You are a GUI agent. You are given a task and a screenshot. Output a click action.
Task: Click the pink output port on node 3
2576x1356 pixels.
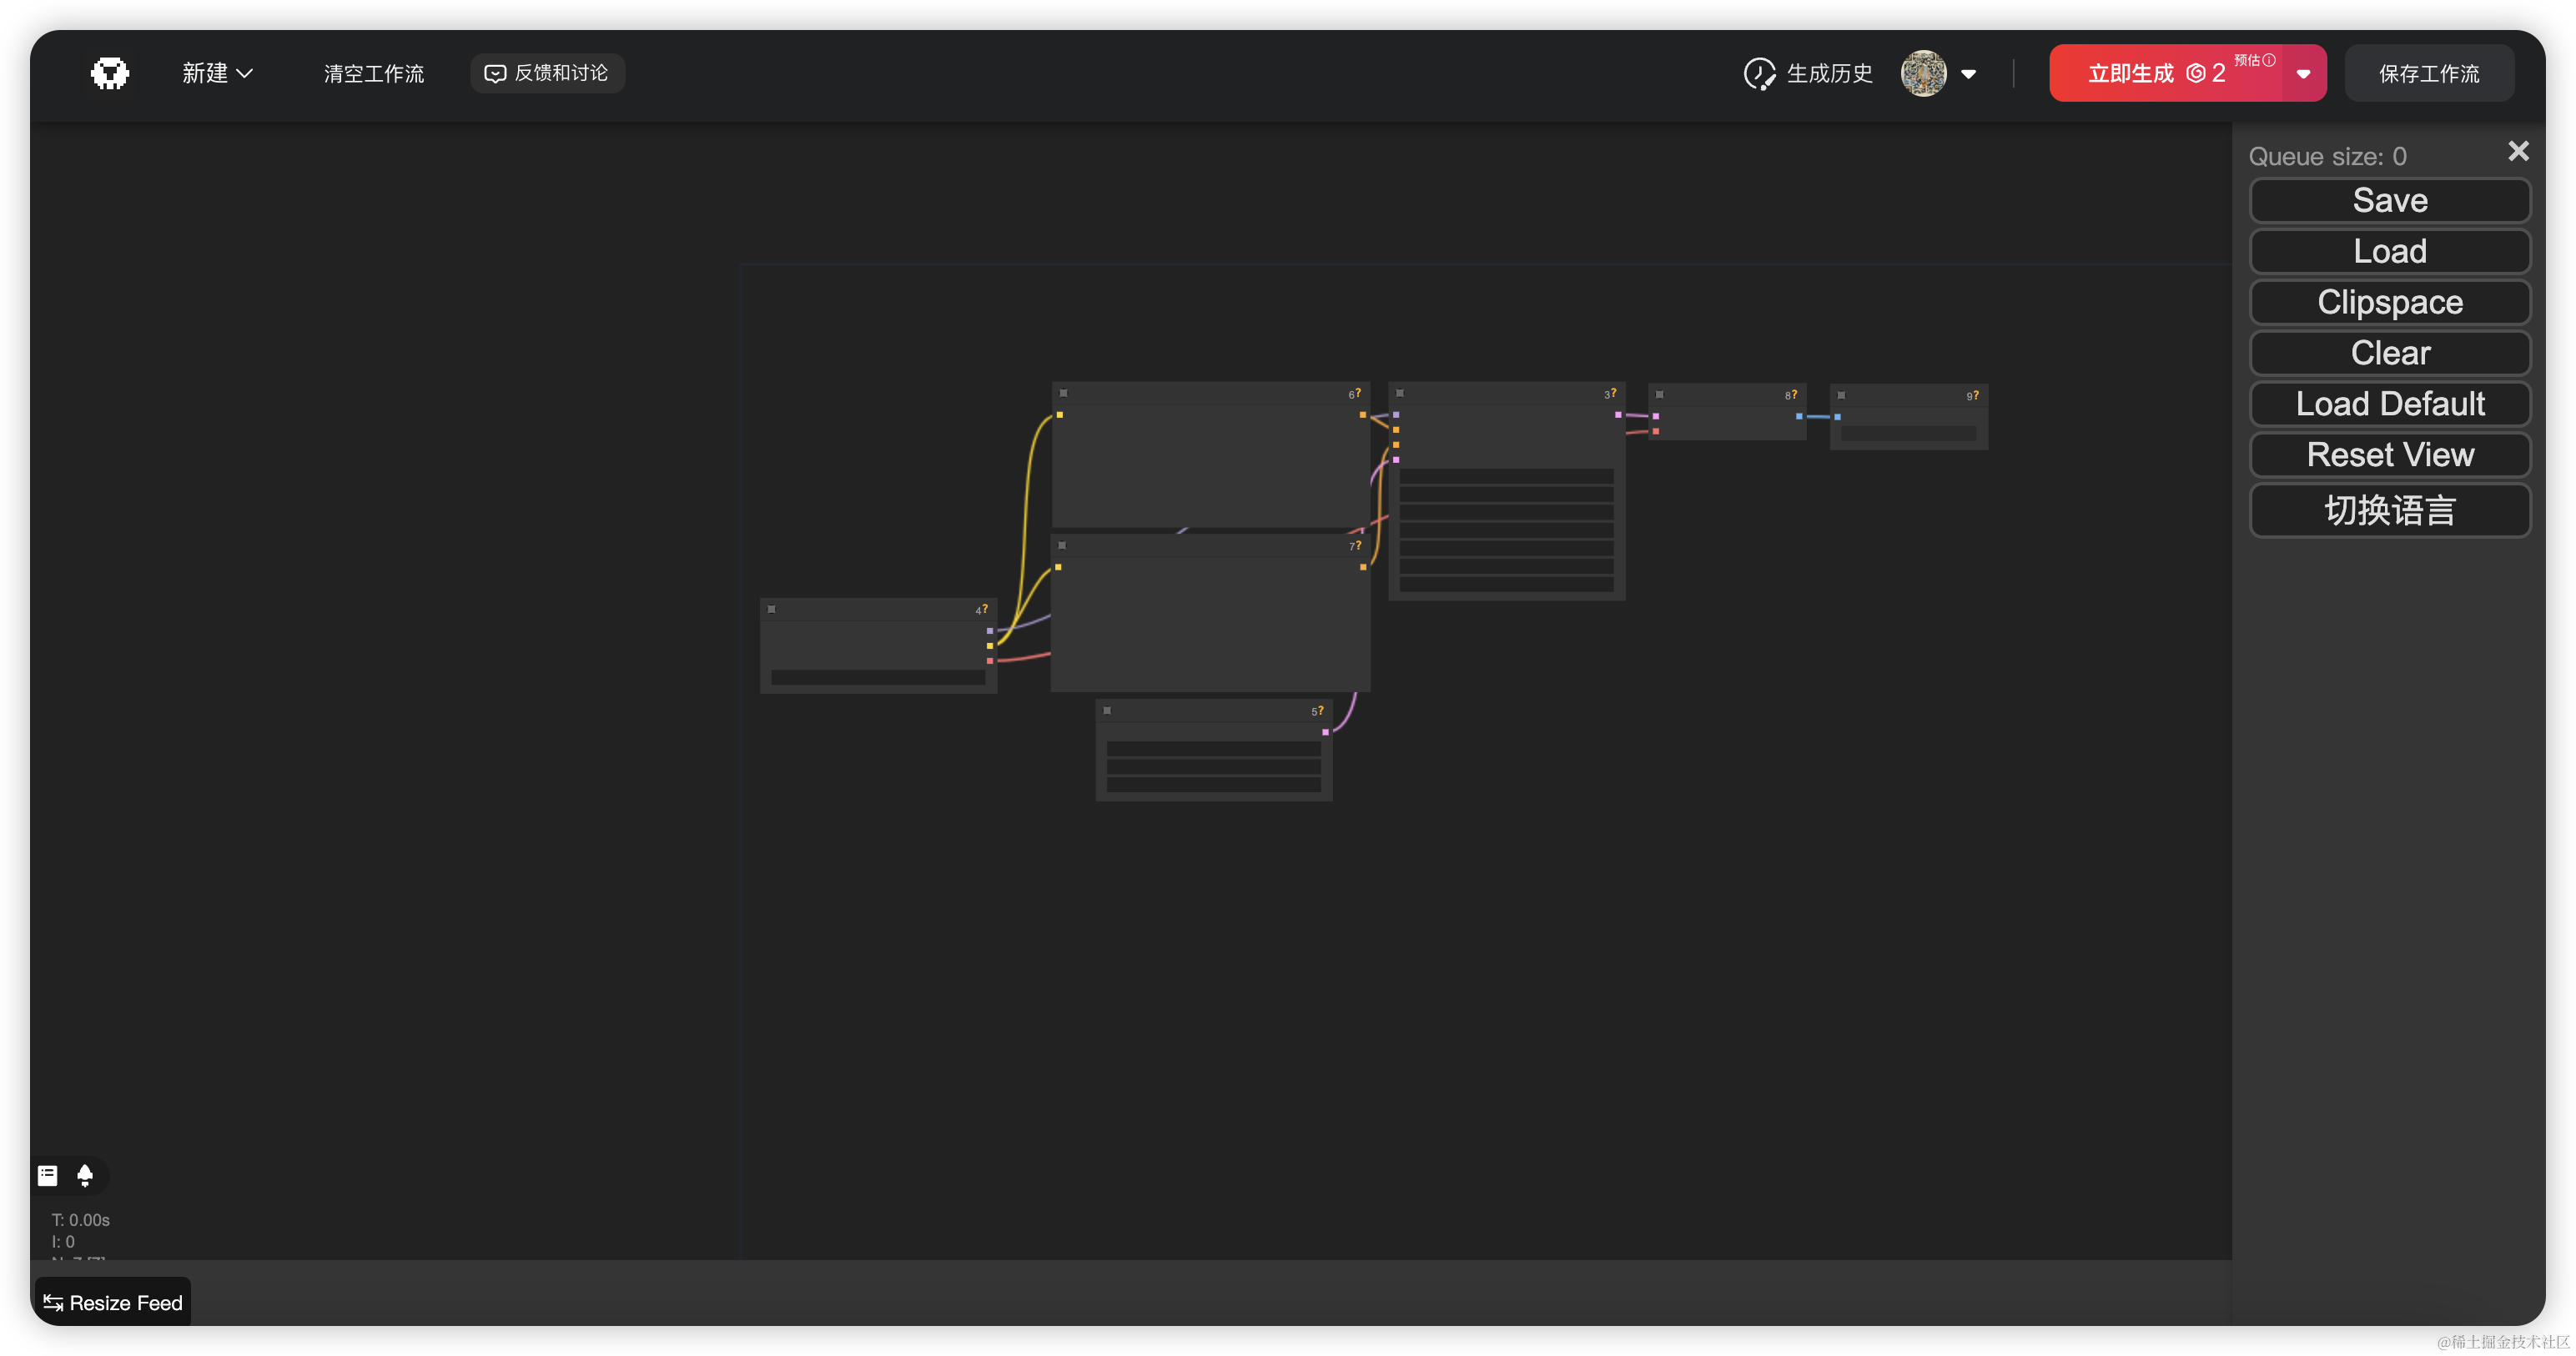pyautogui.click(x=1618, y=414)
